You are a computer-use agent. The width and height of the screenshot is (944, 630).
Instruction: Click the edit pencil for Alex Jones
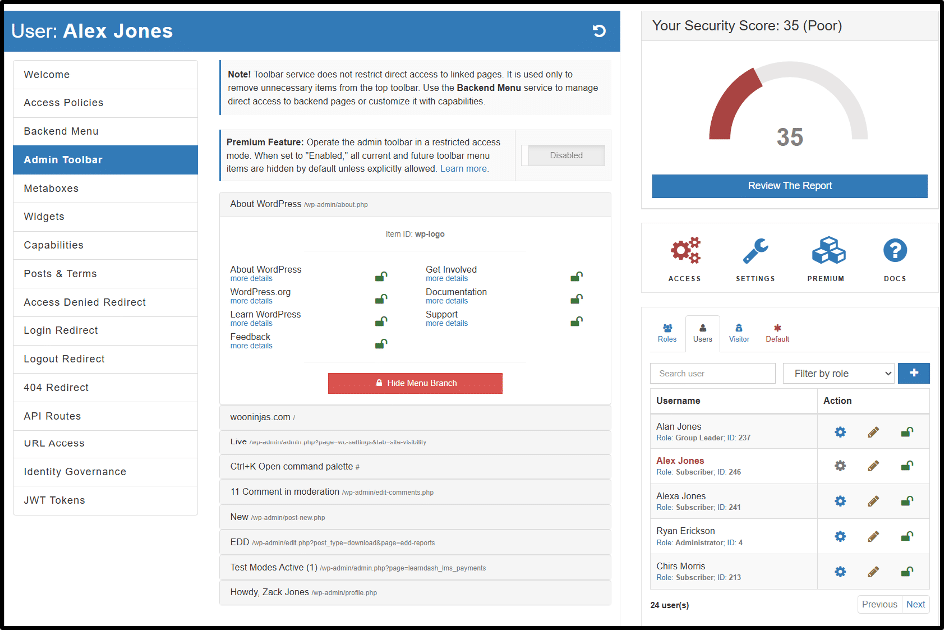pos(873,466)
